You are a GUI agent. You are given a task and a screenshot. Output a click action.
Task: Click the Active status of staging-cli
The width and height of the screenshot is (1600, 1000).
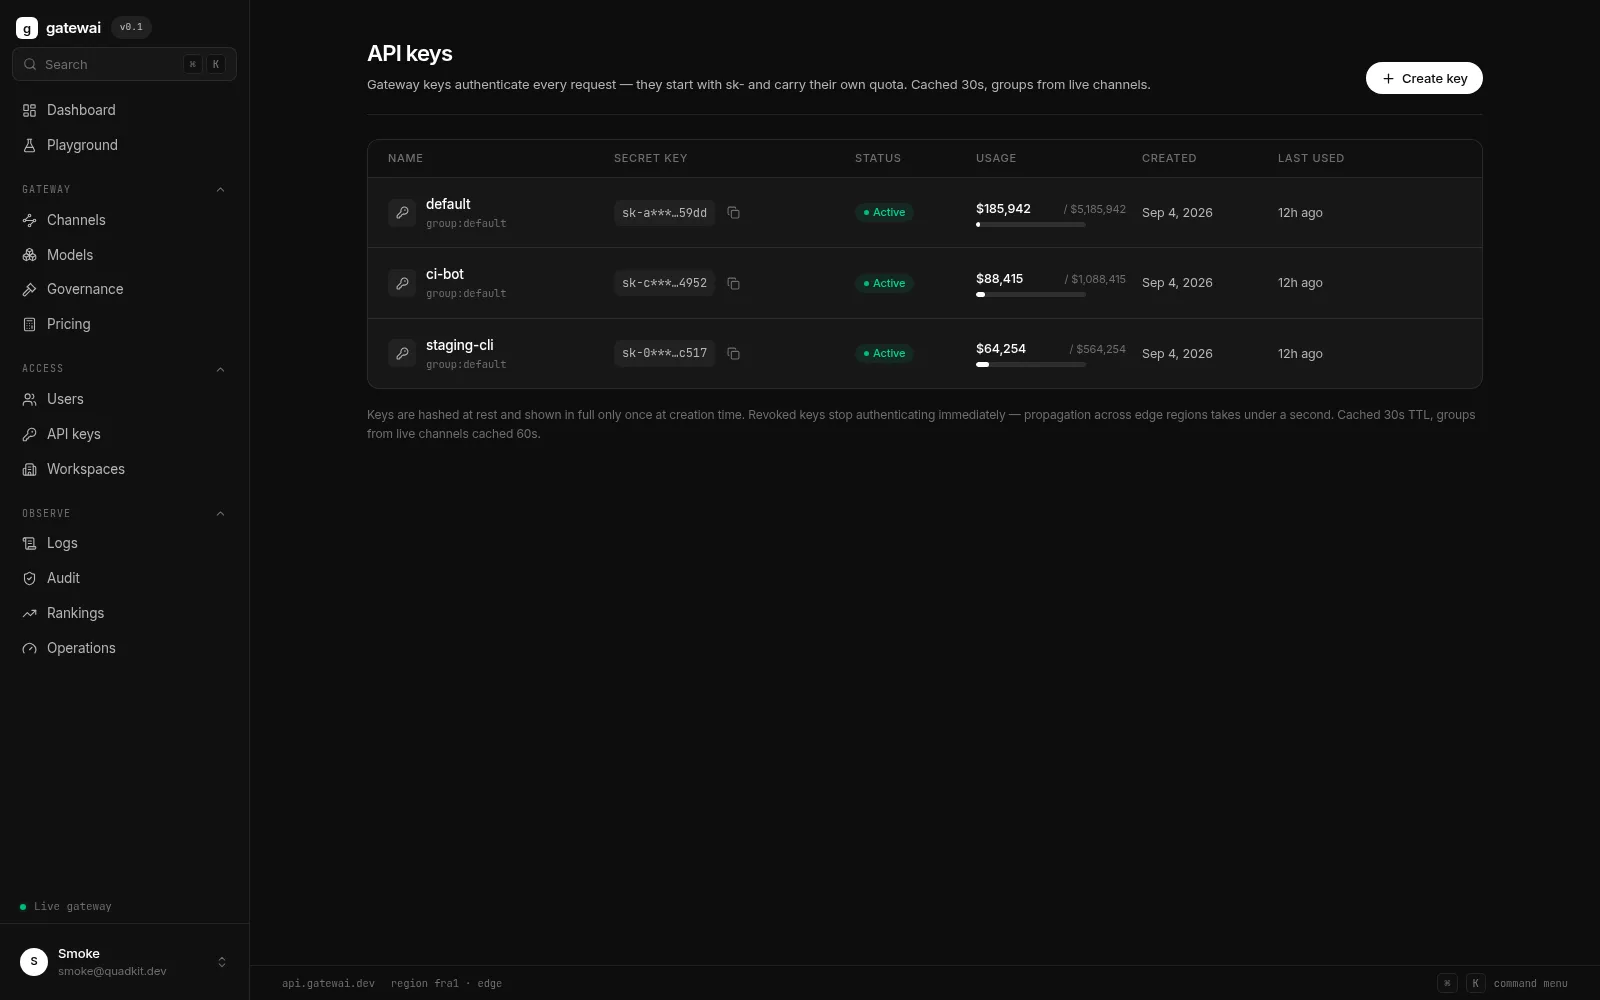pos(884,353)
